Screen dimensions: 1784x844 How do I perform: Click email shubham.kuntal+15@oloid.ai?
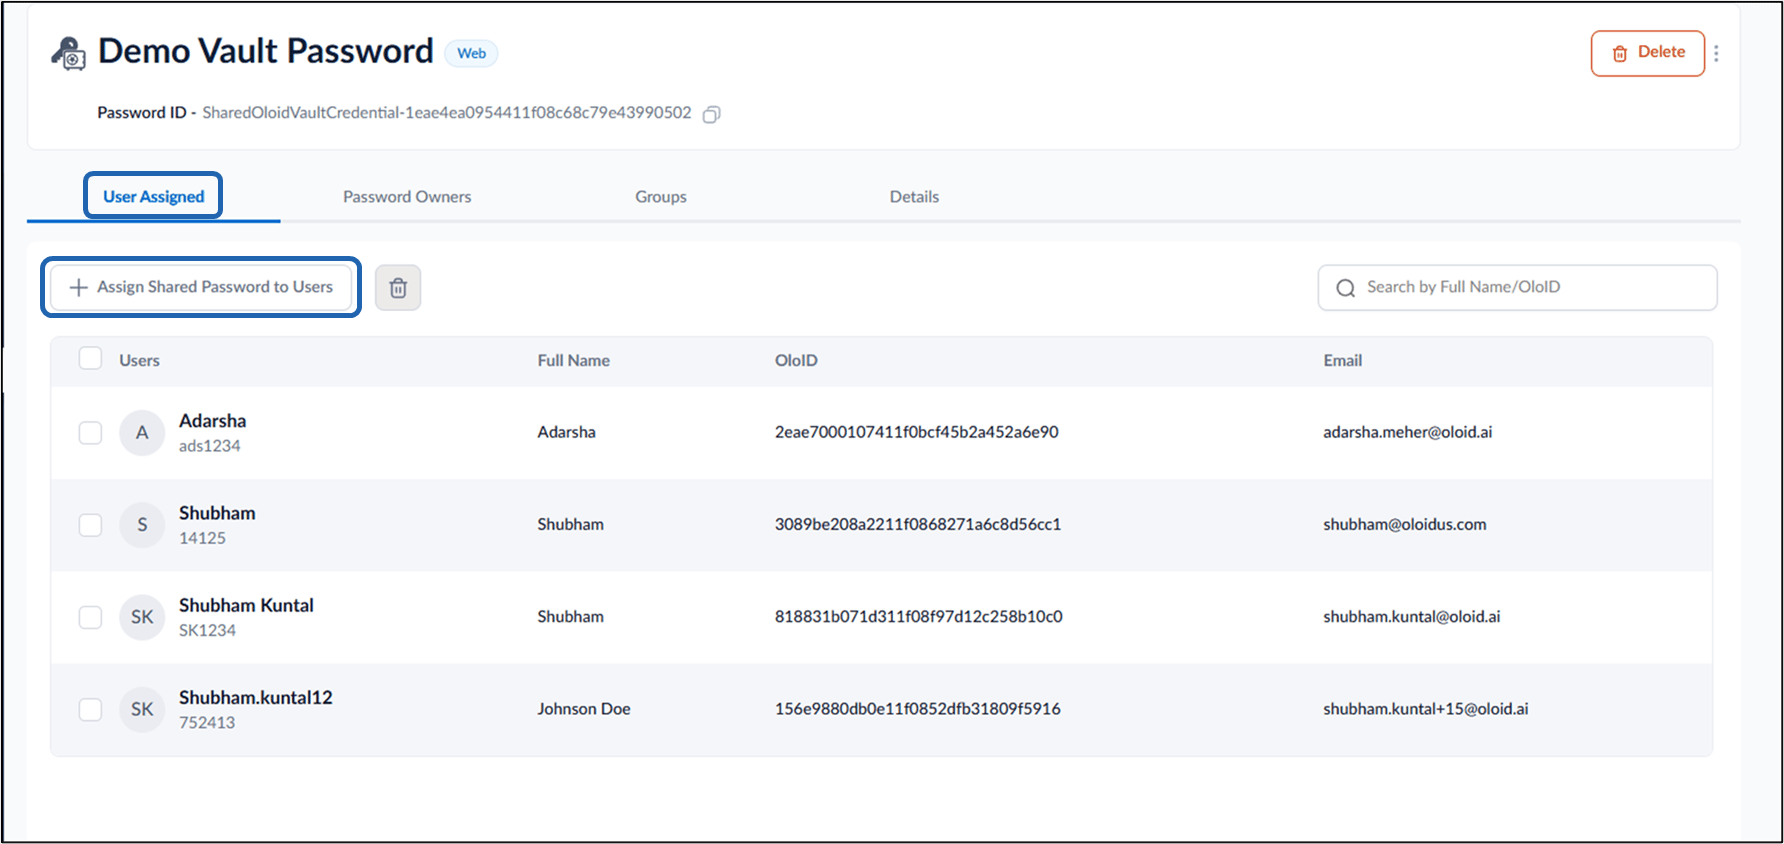[x=1425, y=708]
